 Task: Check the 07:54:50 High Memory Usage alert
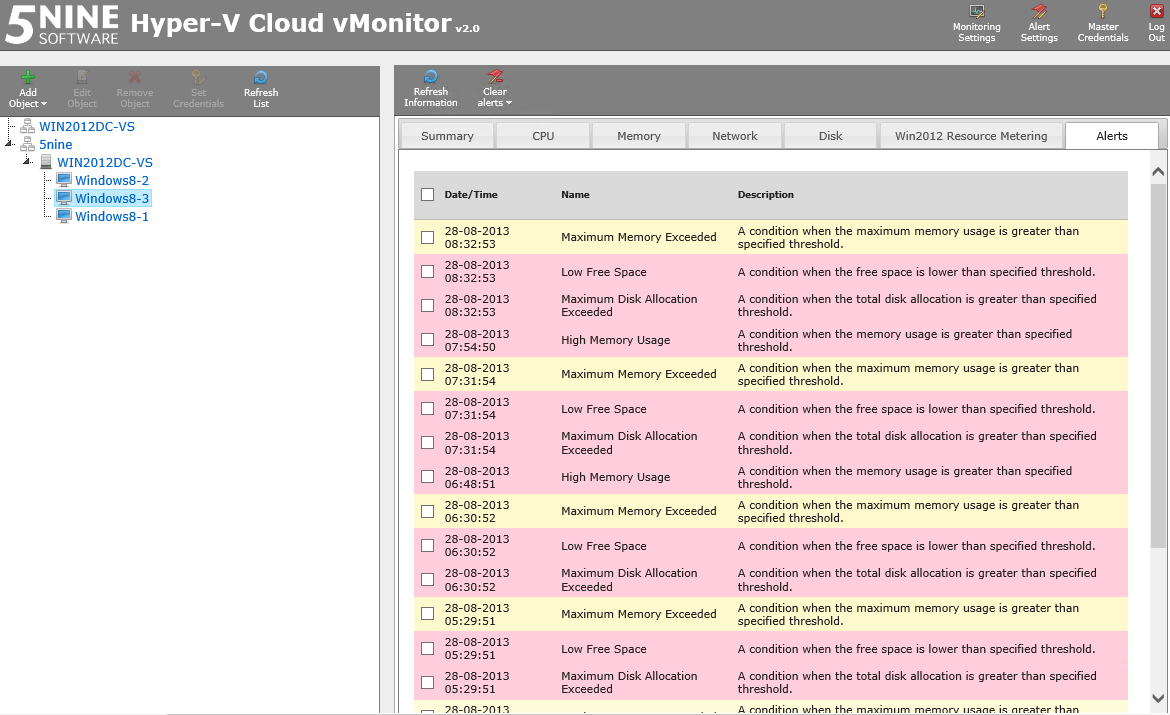point(428,340)
